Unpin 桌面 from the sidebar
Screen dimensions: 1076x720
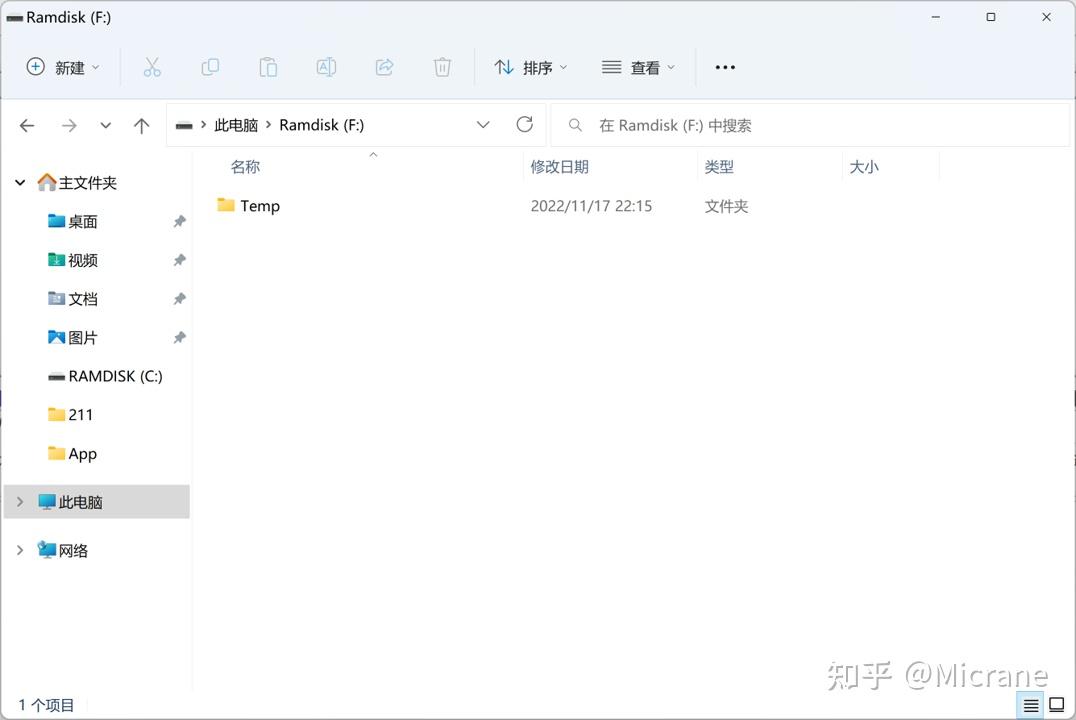(x=179, y=221)
